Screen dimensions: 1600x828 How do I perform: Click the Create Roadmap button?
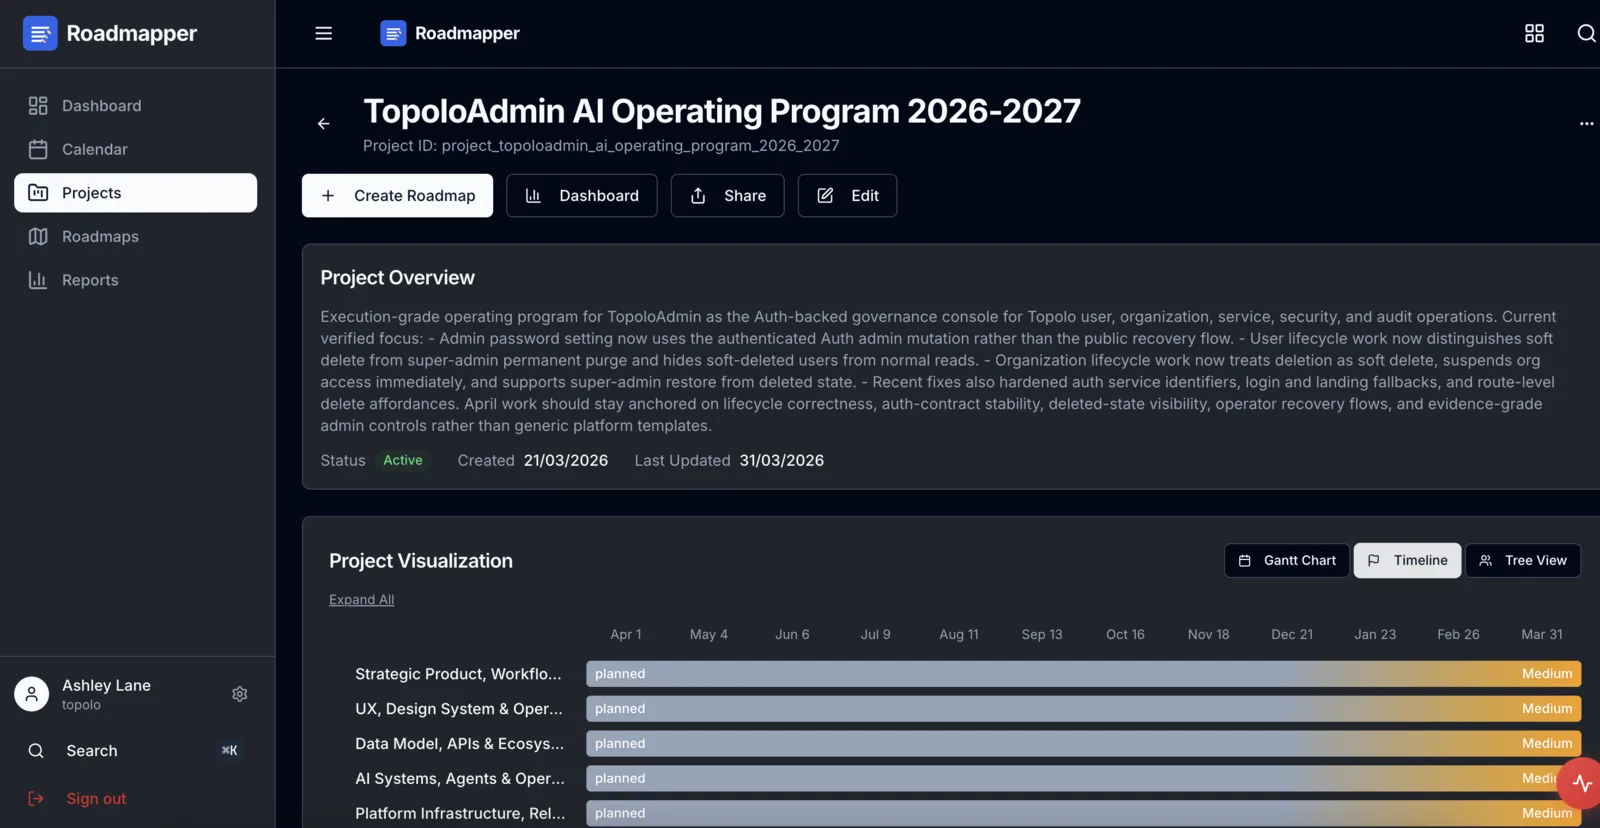(397, 196)
